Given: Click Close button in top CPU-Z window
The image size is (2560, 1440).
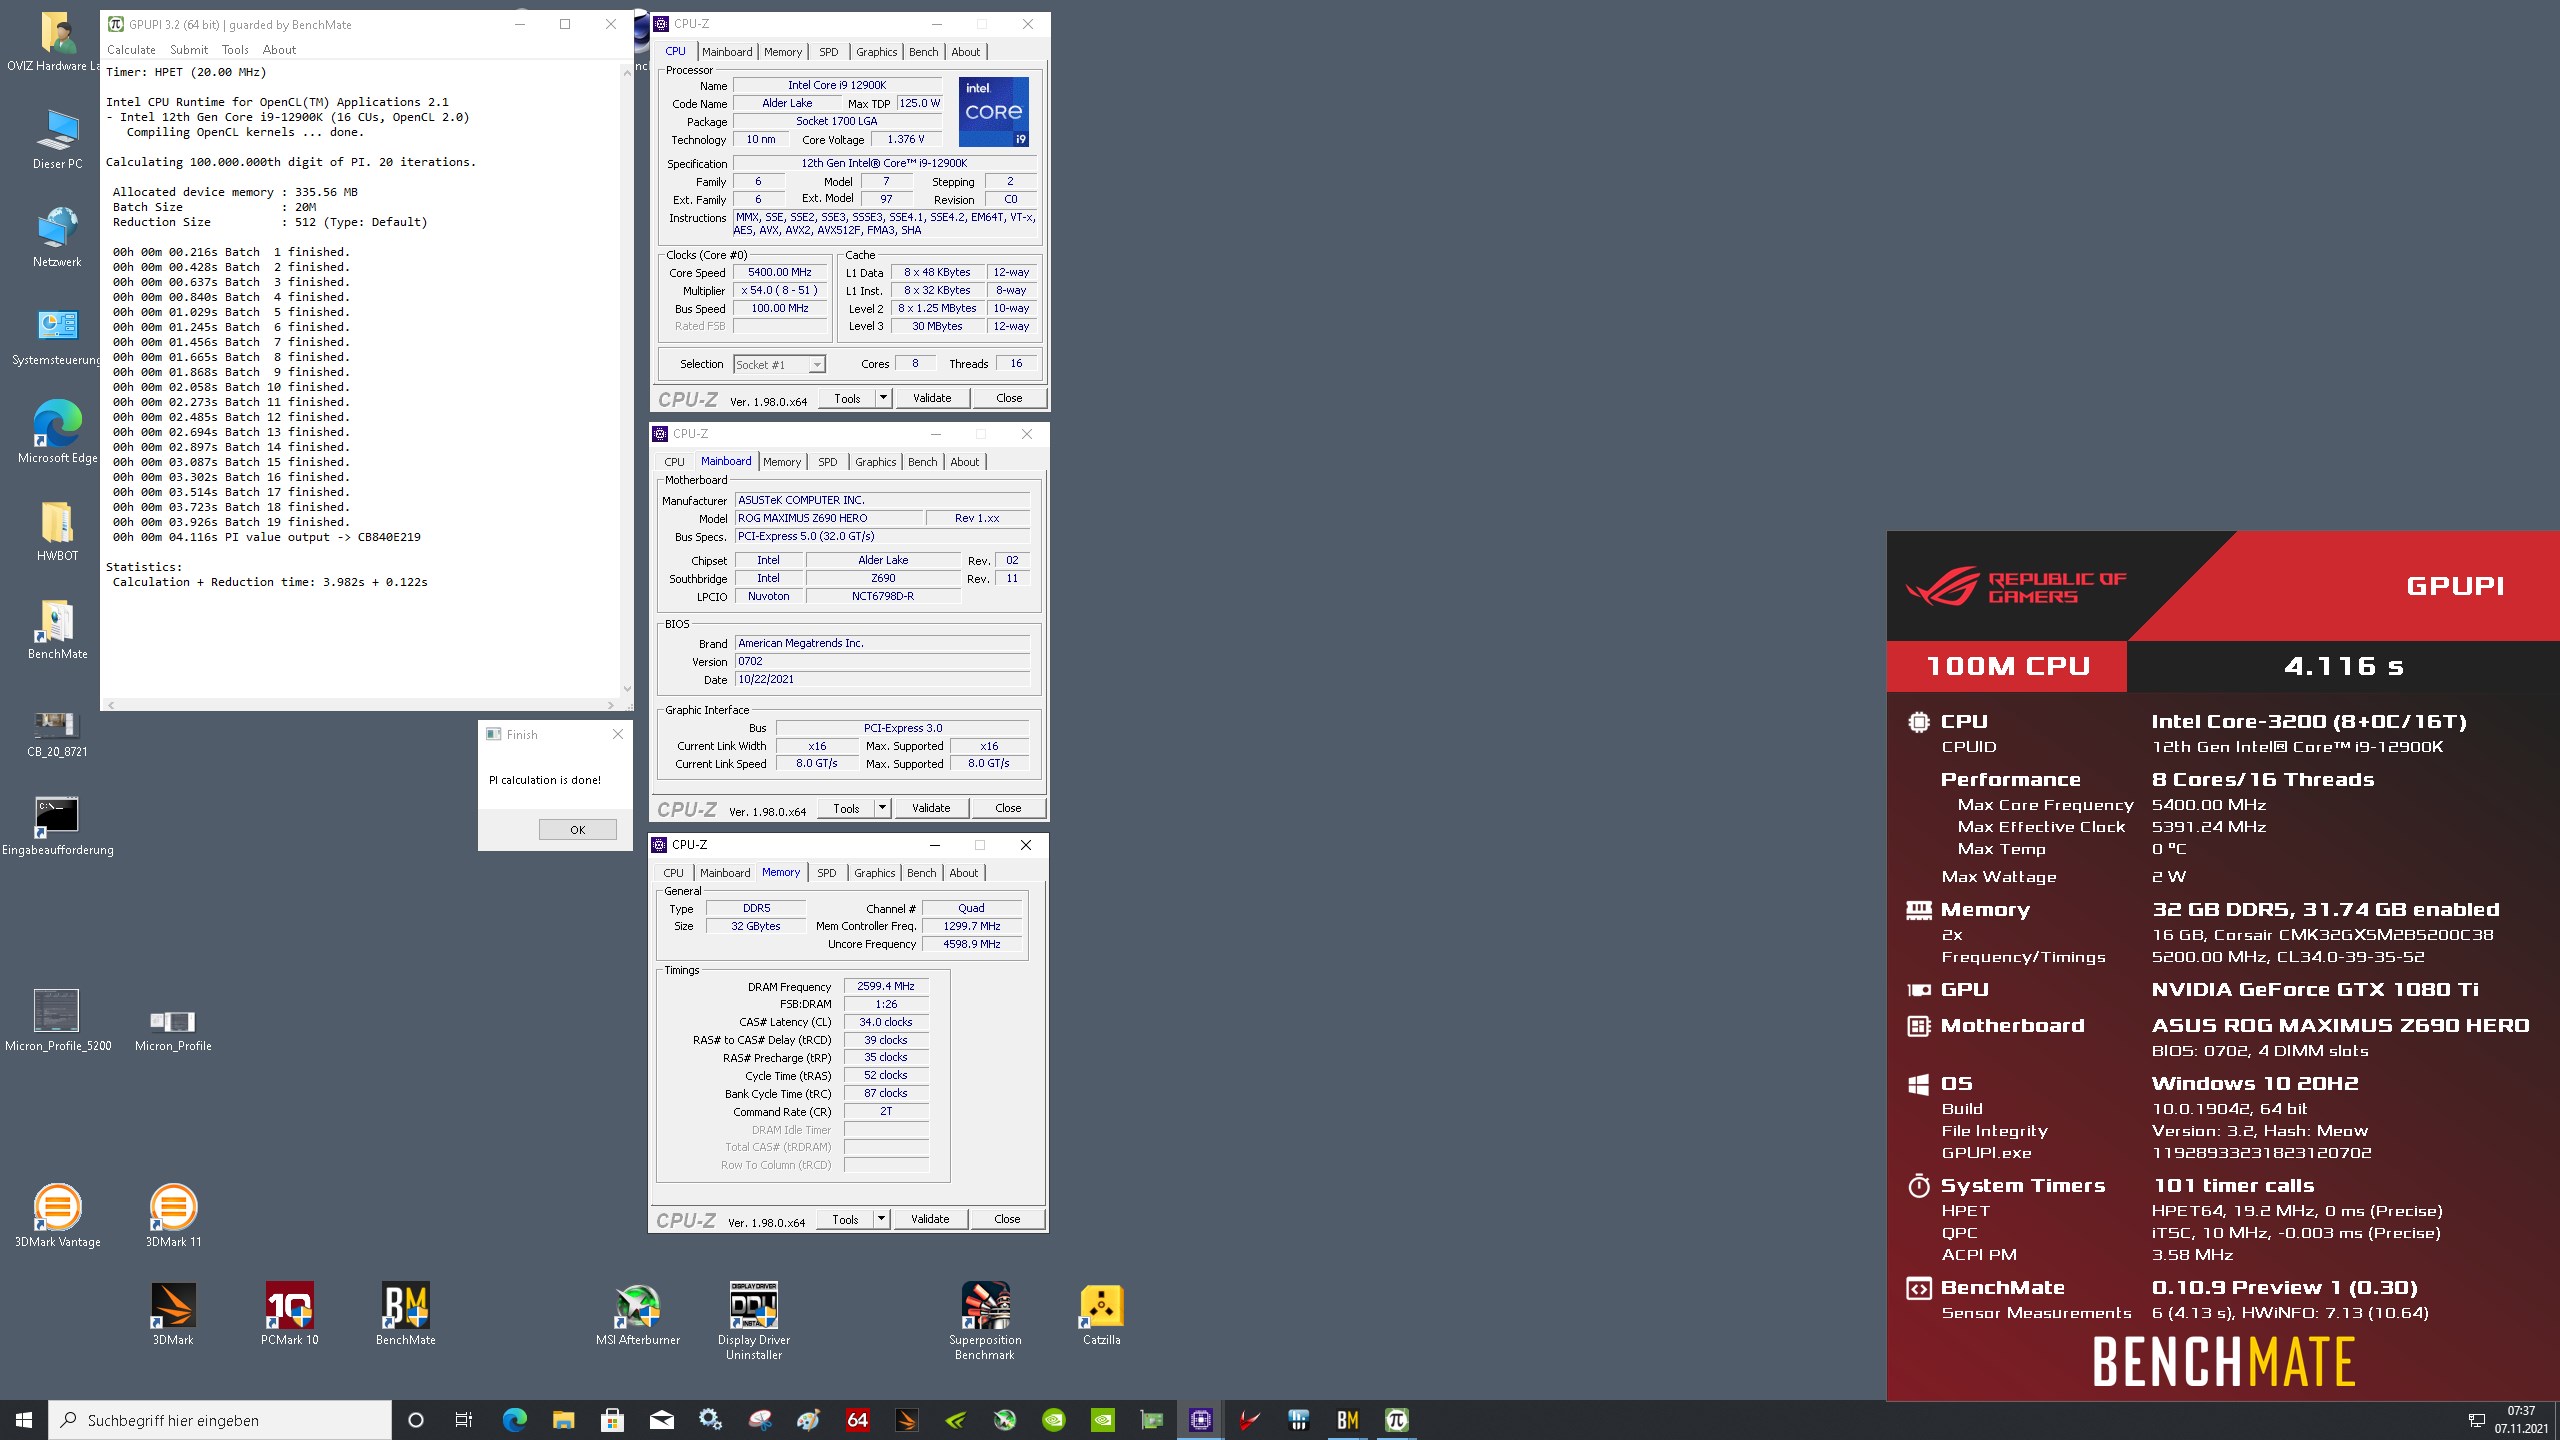Looking at the screenshot, I should [x=1009, y=398].
